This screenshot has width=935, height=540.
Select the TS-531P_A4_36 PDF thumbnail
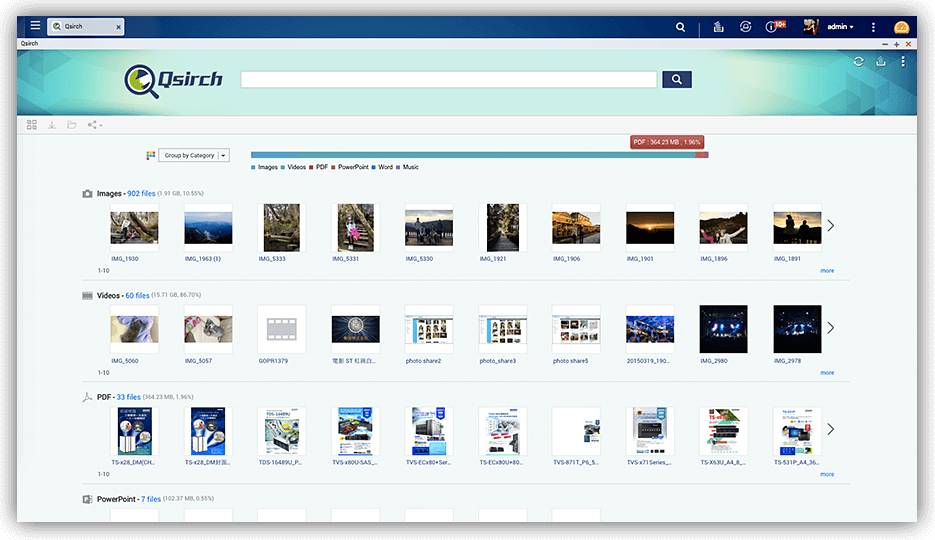(797, 431)
